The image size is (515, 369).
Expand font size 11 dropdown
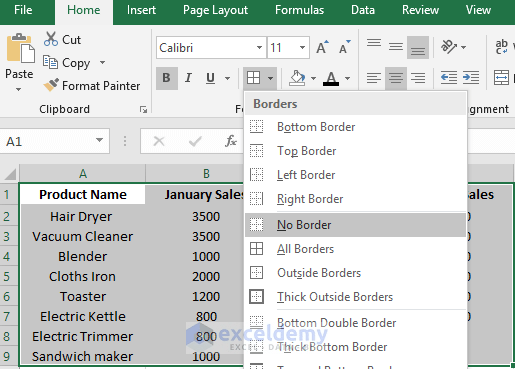click(x=302, y=47)
